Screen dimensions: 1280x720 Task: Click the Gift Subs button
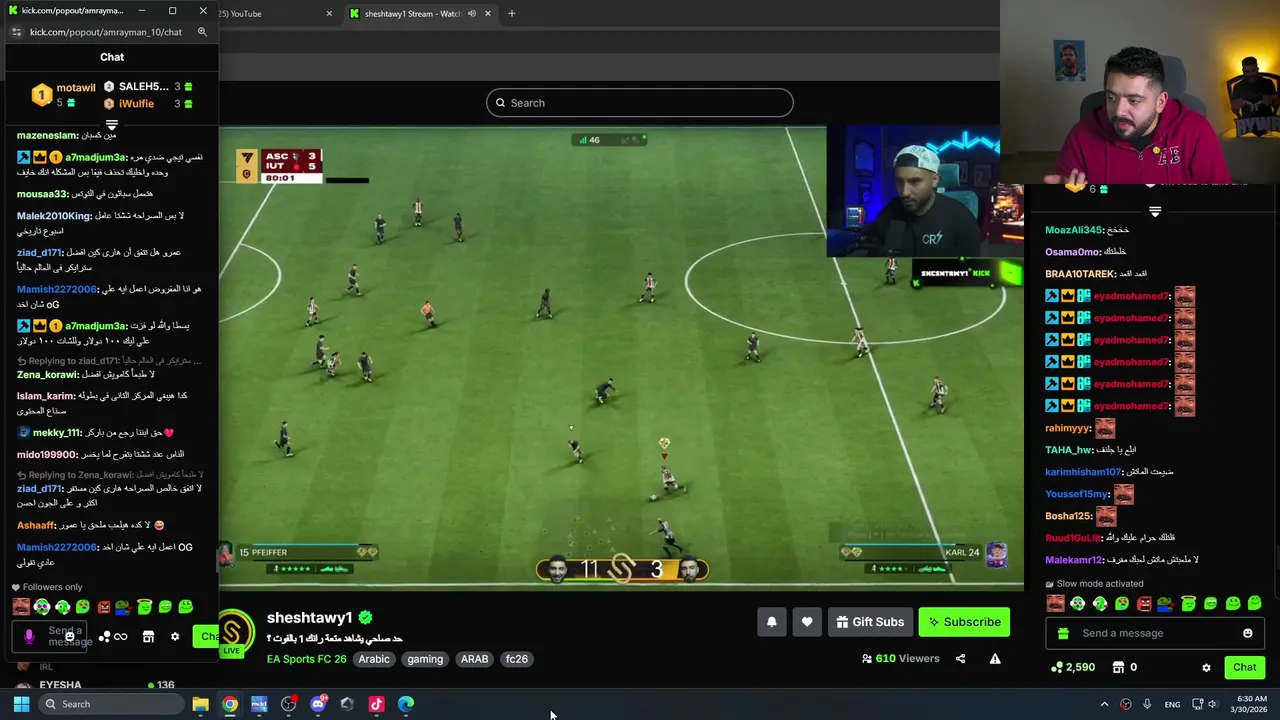[x=869, y=622]
